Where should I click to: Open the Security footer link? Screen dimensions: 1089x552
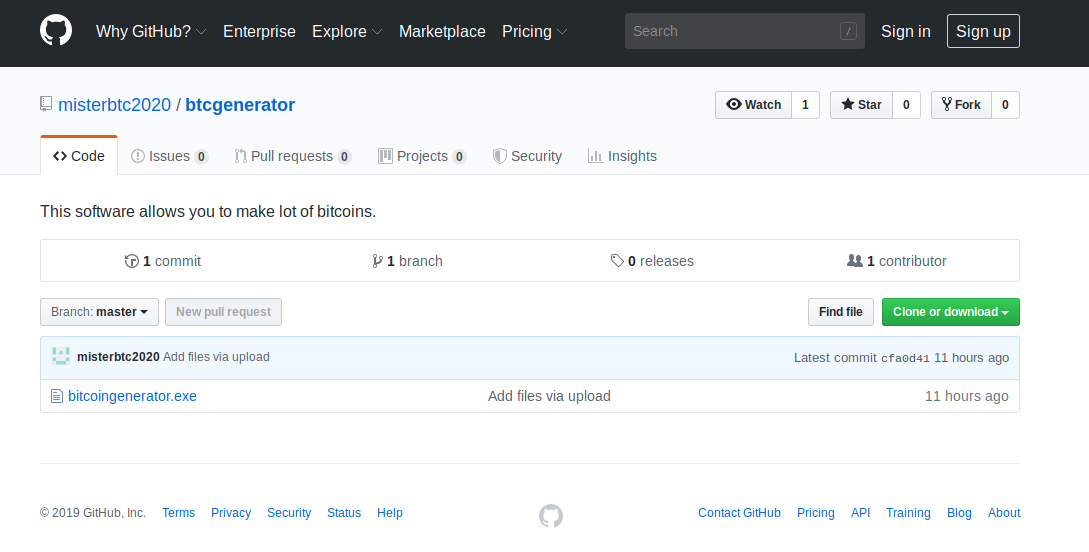289,512
